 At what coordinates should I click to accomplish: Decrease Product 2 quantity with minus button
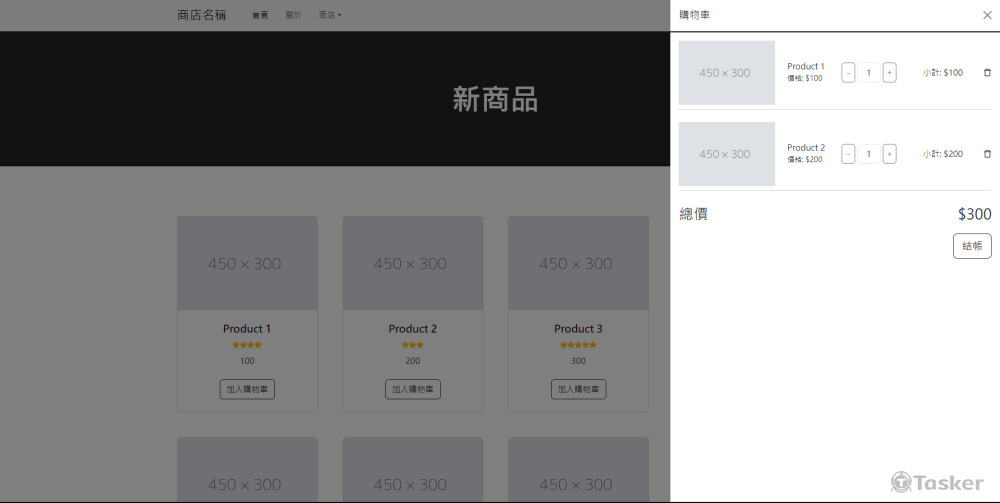click(848, 154)
